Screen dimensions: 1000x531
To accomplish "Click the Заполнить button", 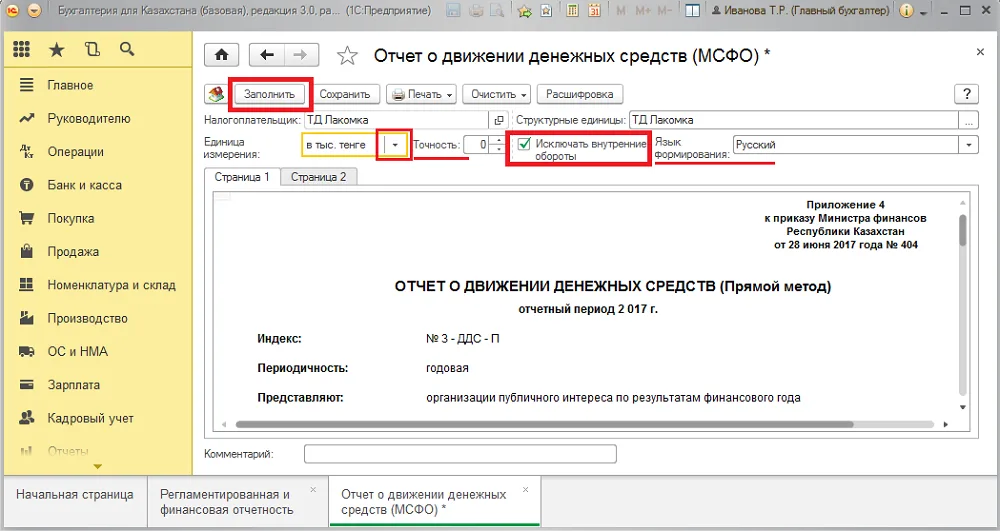I will (270, 94).
